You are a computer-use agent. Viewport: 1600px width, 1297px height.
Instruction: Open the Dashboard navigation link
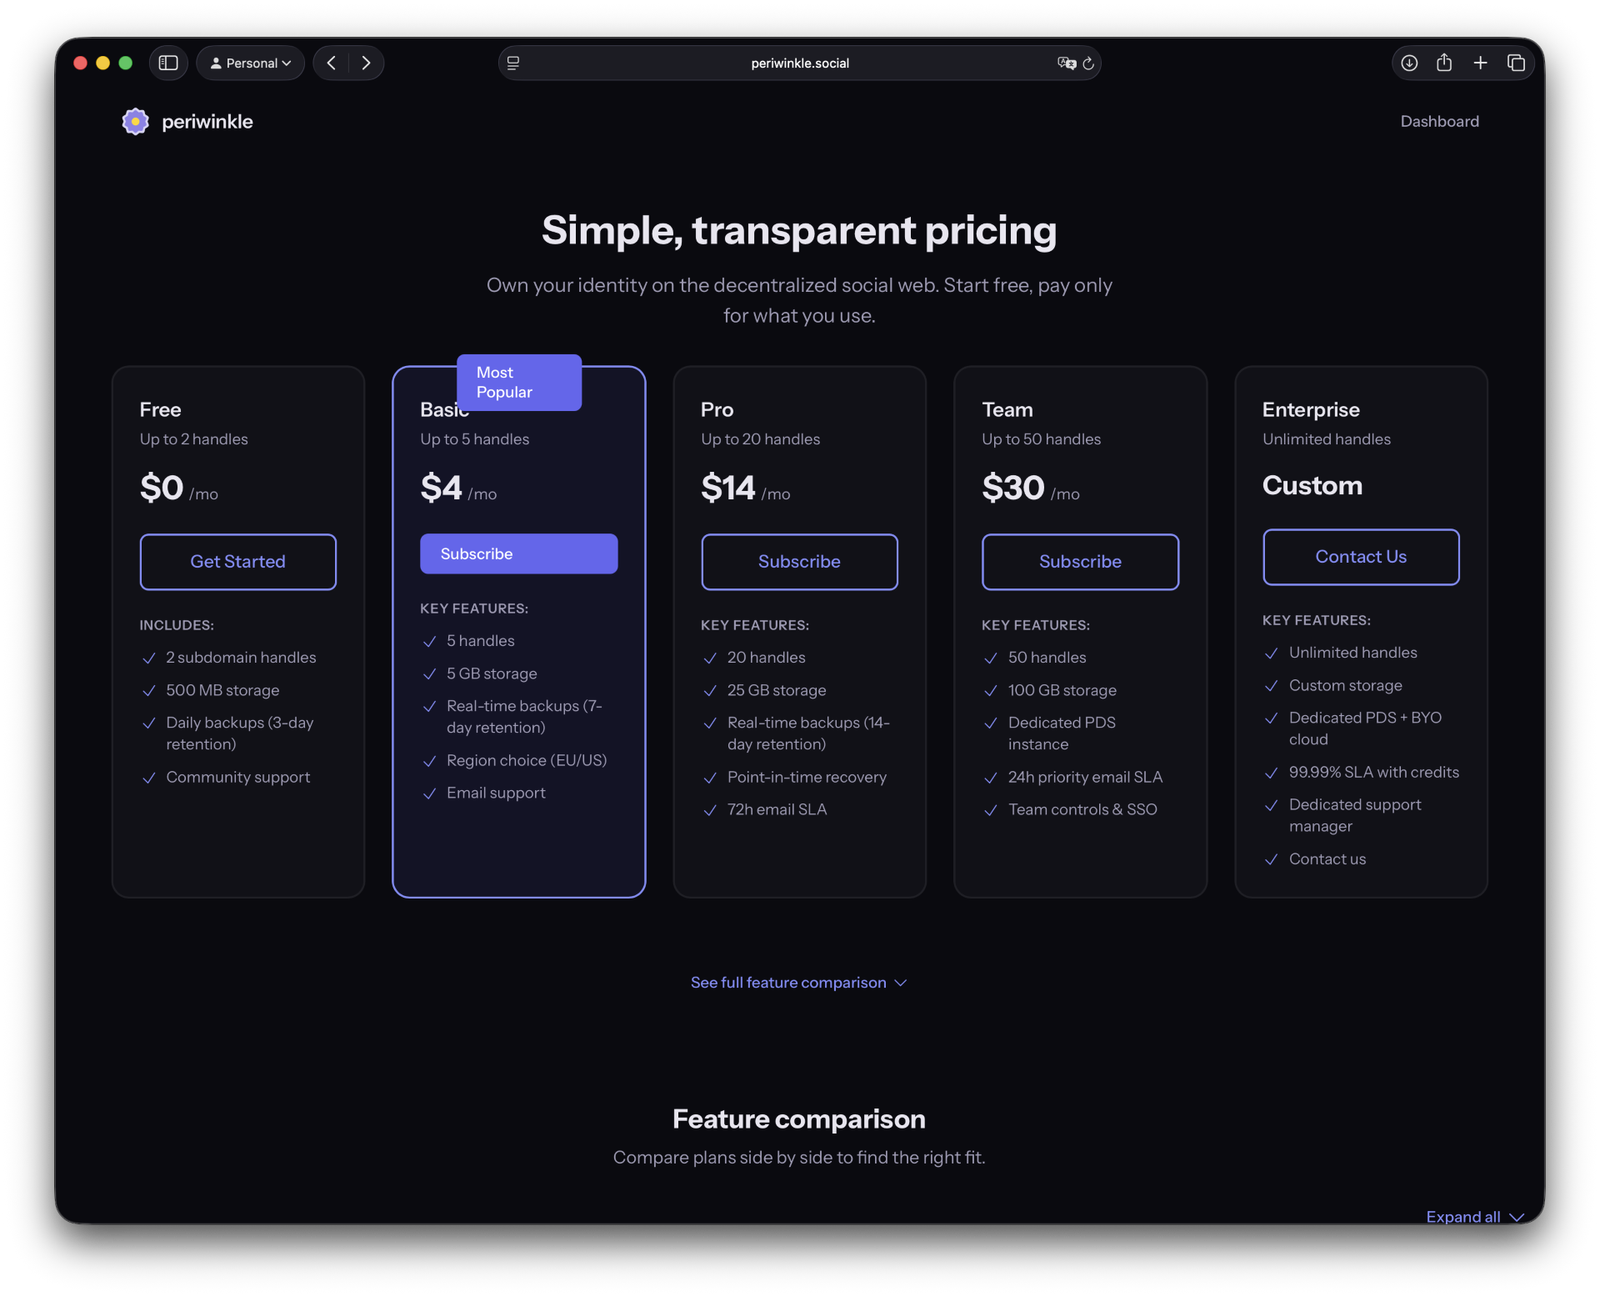coord(1439,121)
